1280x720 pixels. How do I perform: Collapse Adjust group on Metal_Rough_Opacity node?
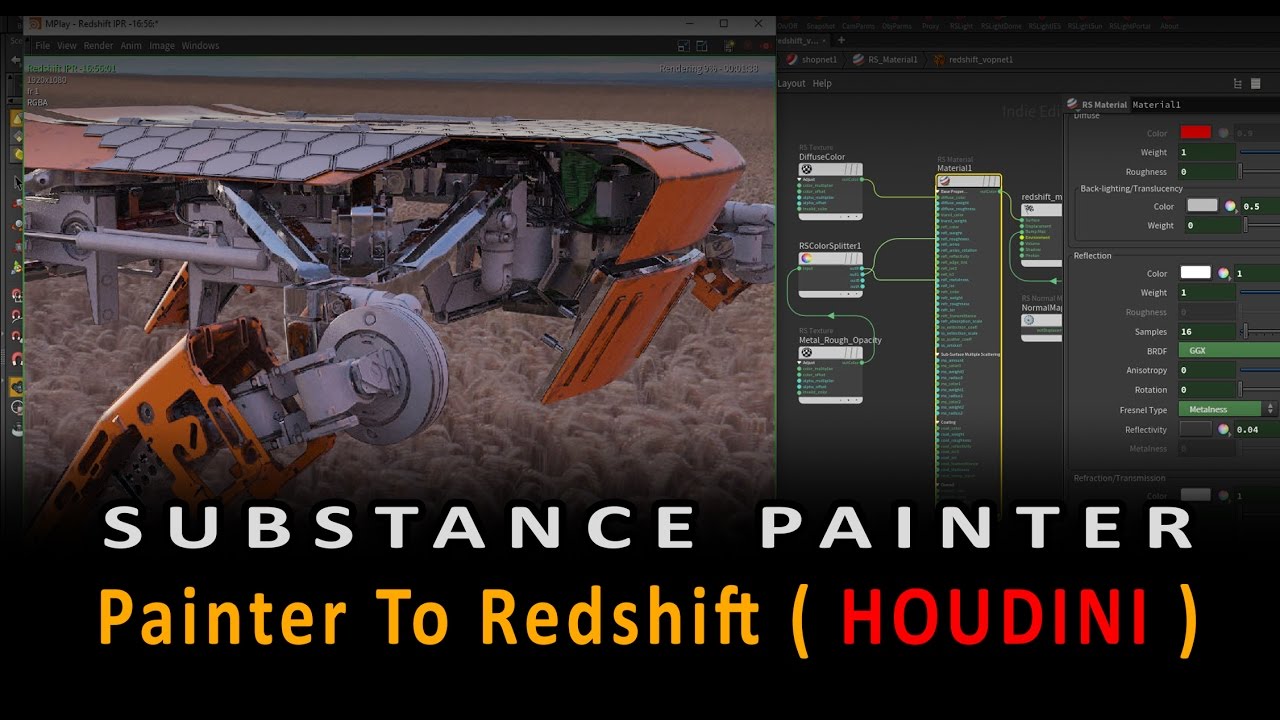tap(801, 362)
